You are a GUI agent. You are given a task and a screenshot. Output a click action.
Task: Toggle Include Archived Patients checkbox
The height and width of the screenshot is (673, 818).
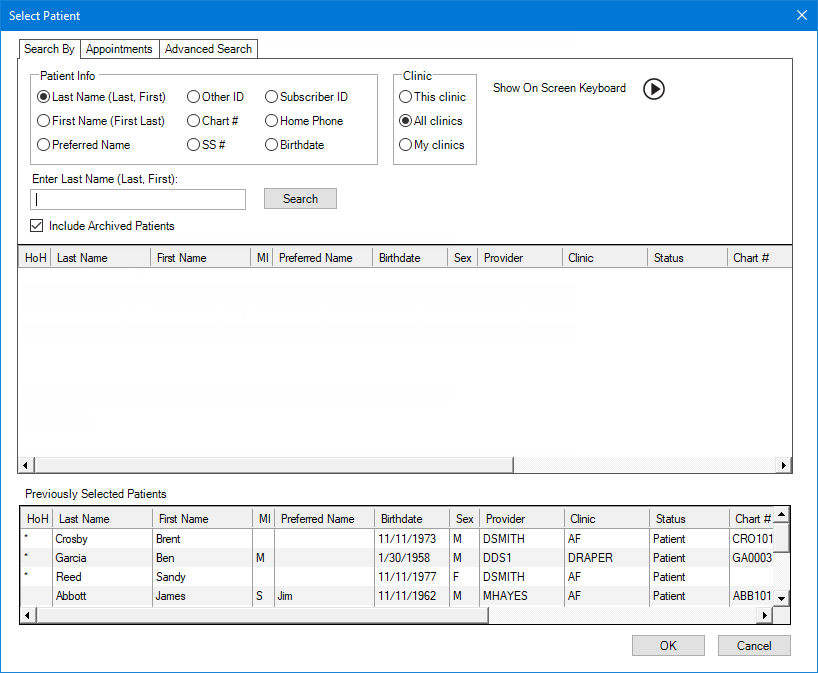pos(38,226)
